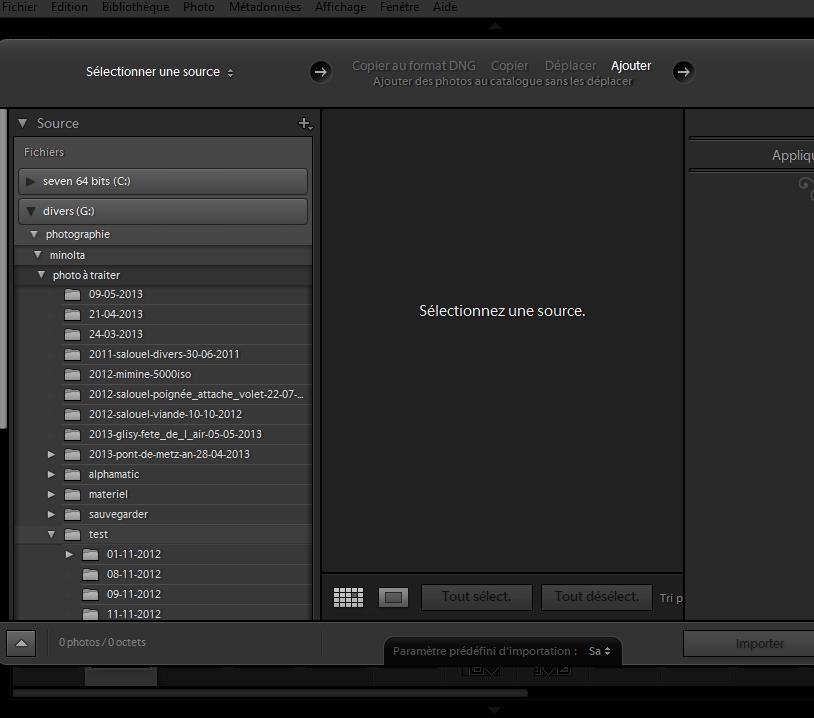Click folder icon beside sauvegarder
The height and width of the screenshot is (718, 814).
pyautogui.click(x=72, y=515)
